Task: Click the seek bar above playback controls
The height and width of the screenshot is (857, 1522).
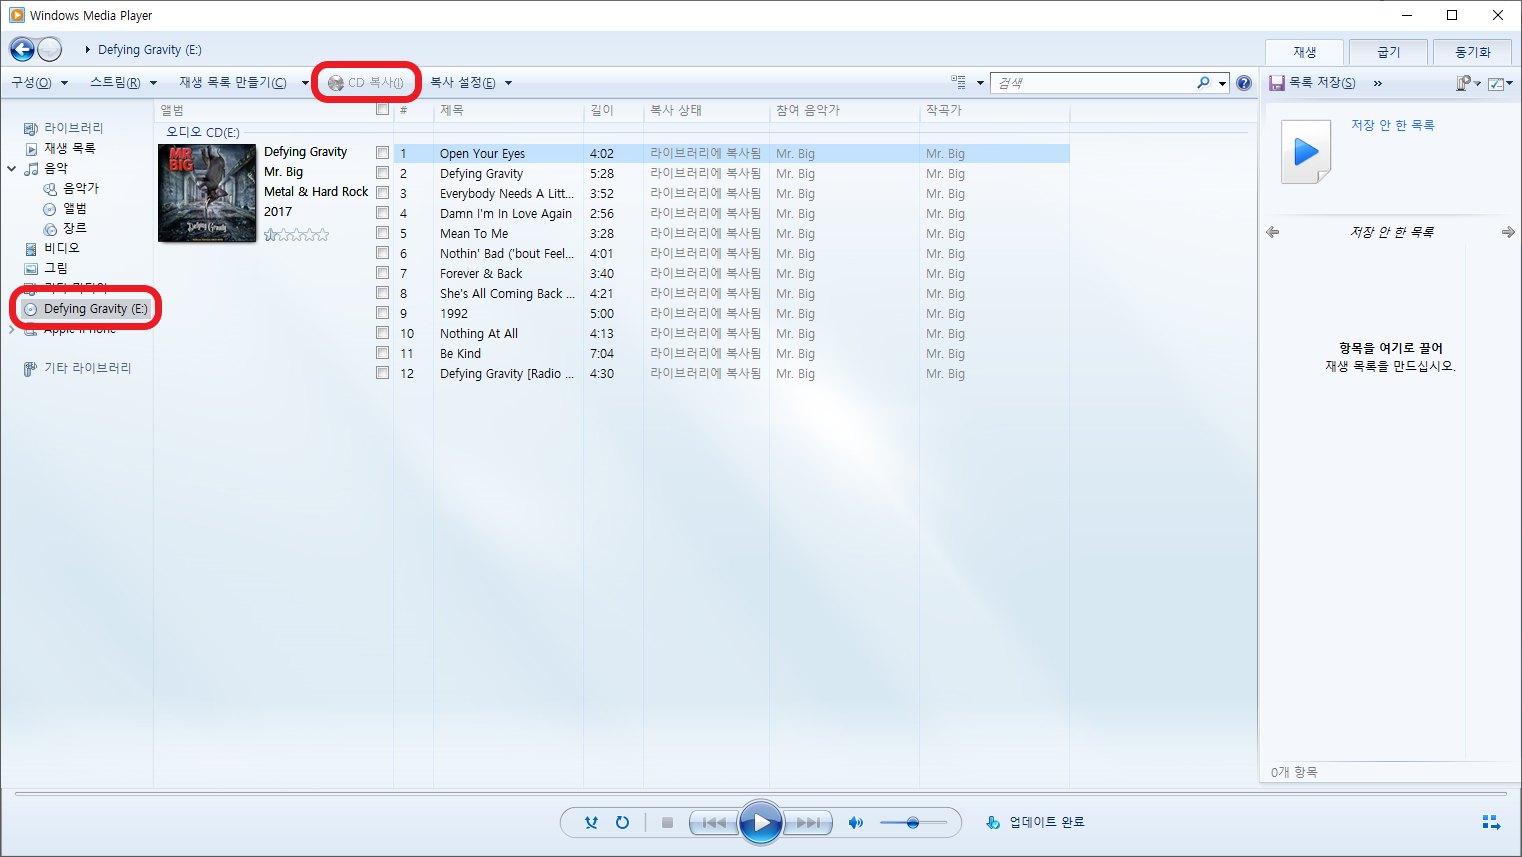Action: pos(760,794)
